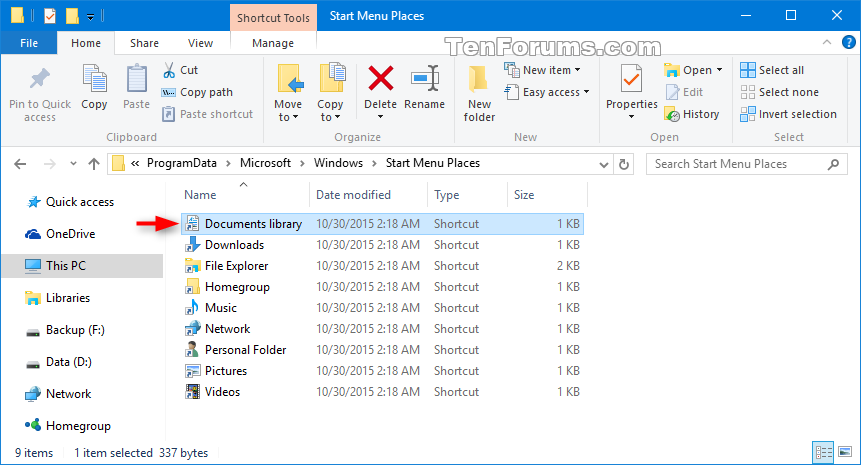Sort by the Name column header
This screenshot has width=861, height=465.
[x=244, y=195]
